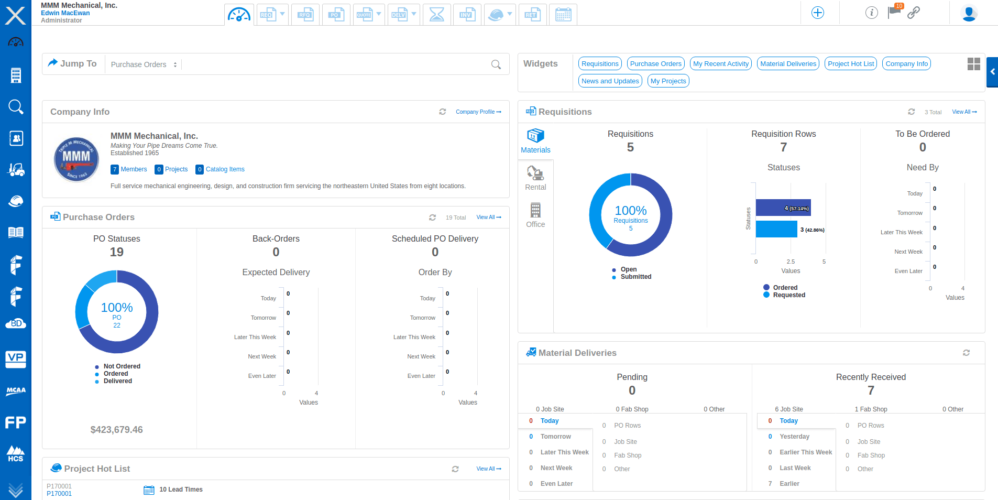This screenshot has width=998, height=500.
Task: Expand the hard hat toolbar dropdown arrow
Action: click(x=510, y=14)
